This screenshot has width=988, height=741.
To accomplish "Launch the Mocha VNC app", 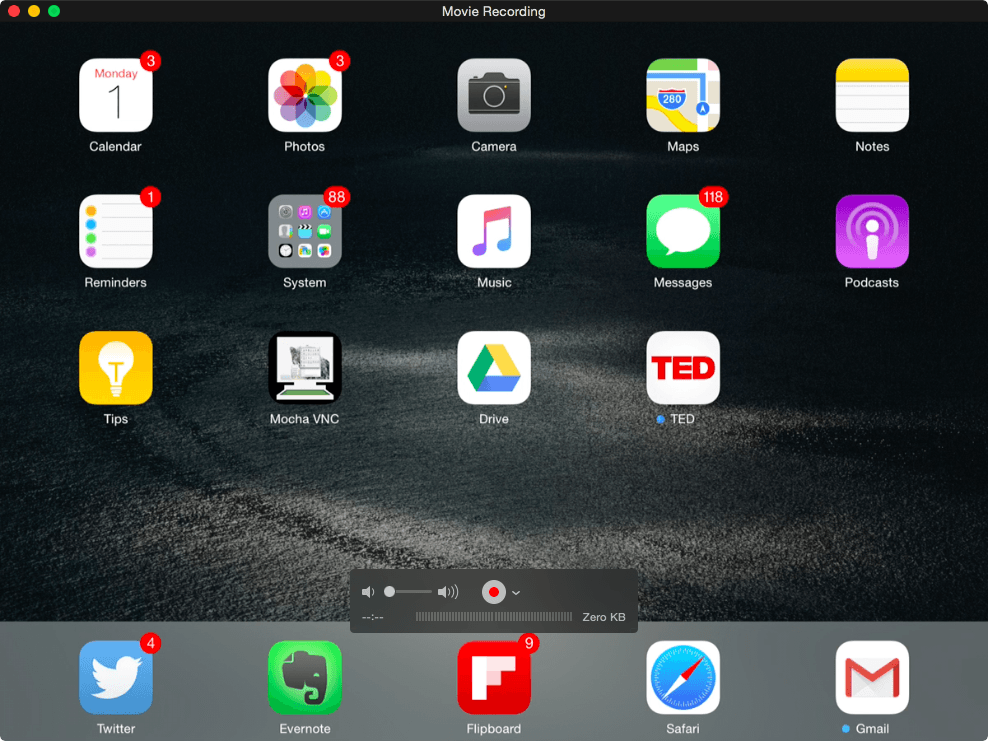I will (305, 367).
